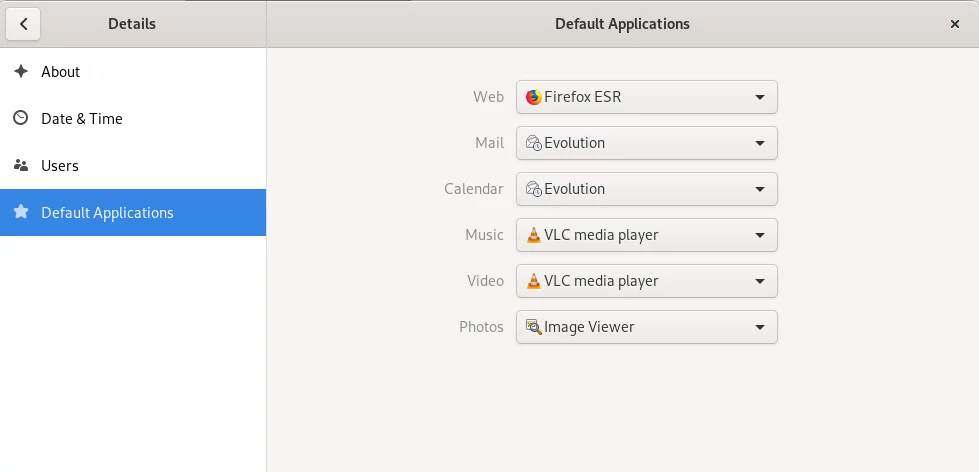Open the Web default browser dropdown
979x472 pixels.
point(646,97)
